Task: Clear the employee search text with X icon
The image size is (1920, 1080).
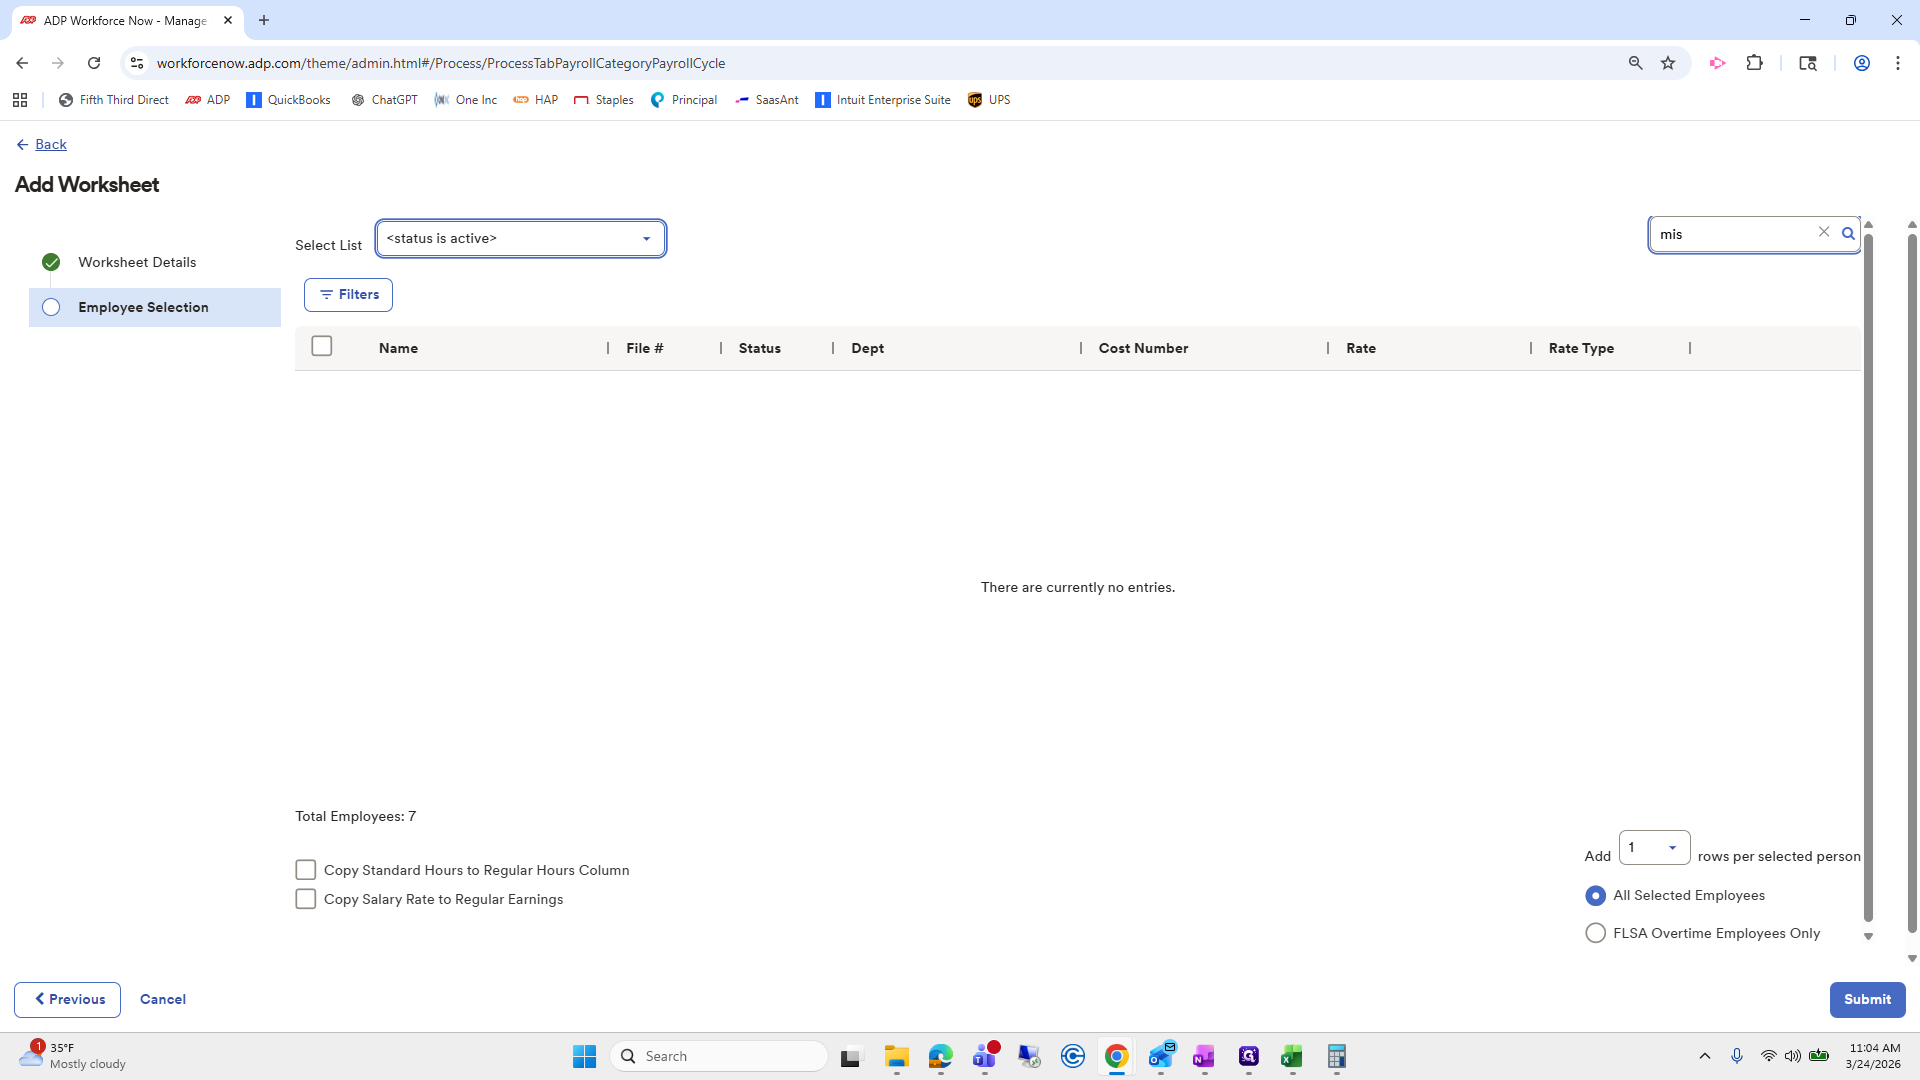Action: click(1824, 232)
